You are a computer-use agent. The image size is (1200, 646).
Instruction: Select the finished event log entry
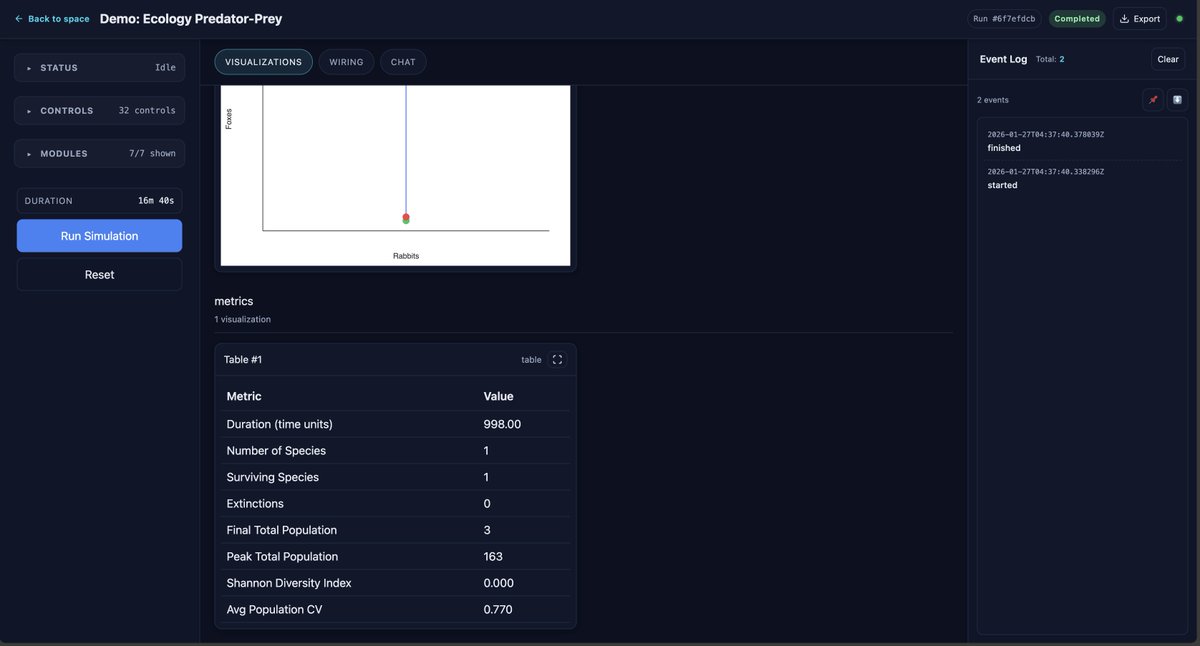(x=1082, y=141)
